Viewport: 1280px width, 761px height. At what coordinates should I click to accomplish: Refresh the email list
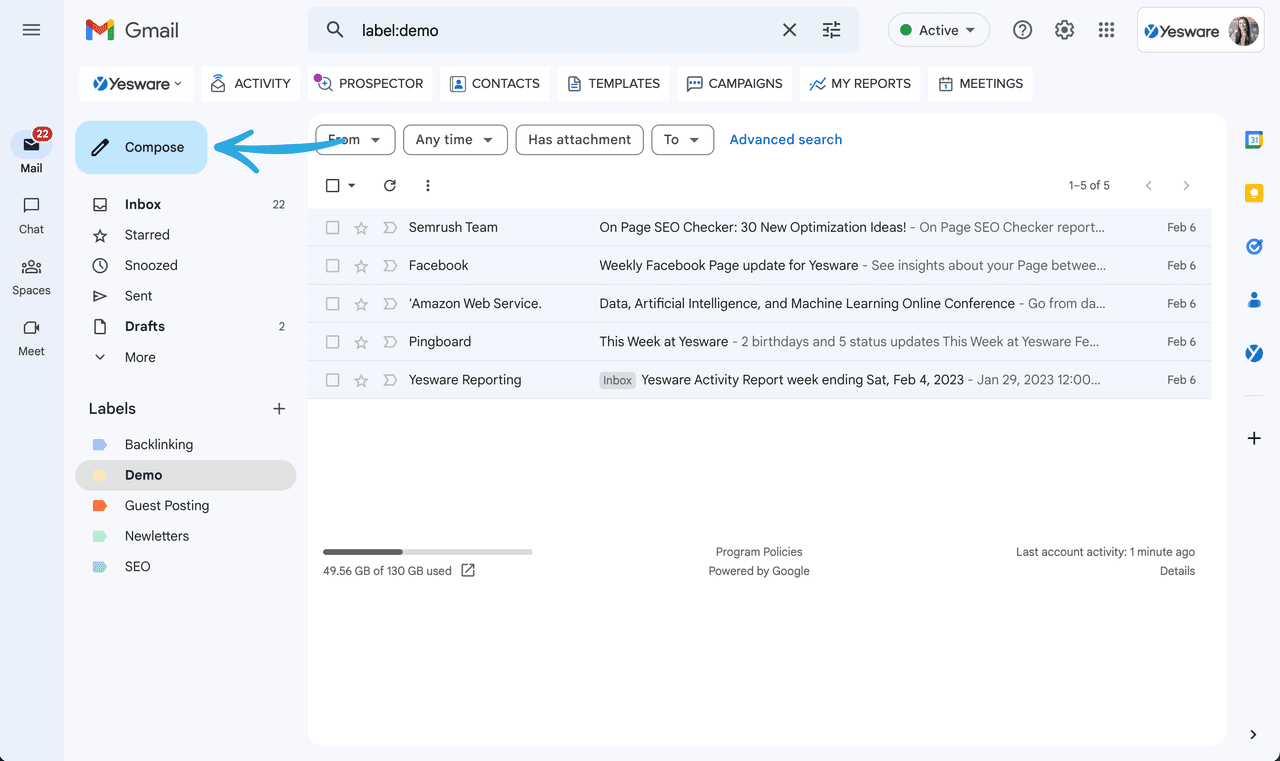pos(390,185)
